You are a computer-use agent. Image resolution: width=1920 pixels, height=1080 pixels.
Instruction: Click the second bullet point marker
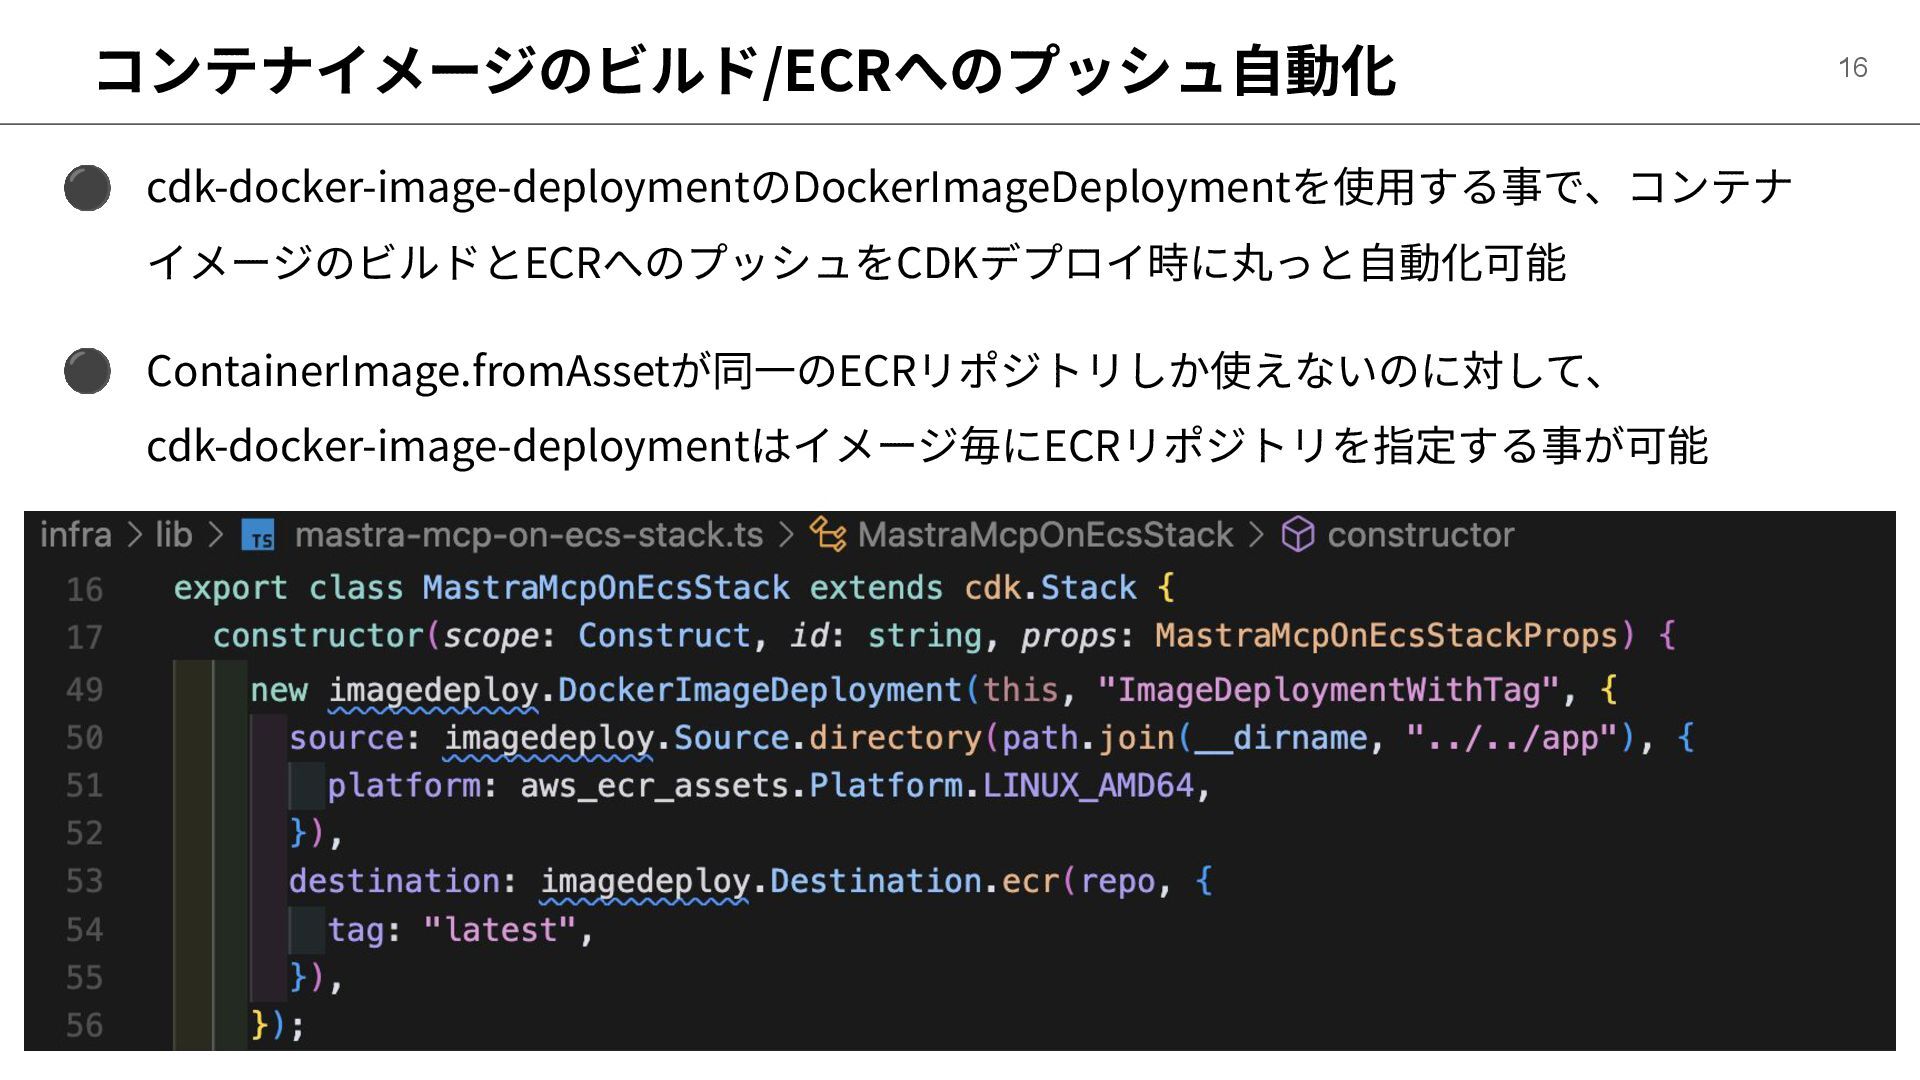[87, 371]
